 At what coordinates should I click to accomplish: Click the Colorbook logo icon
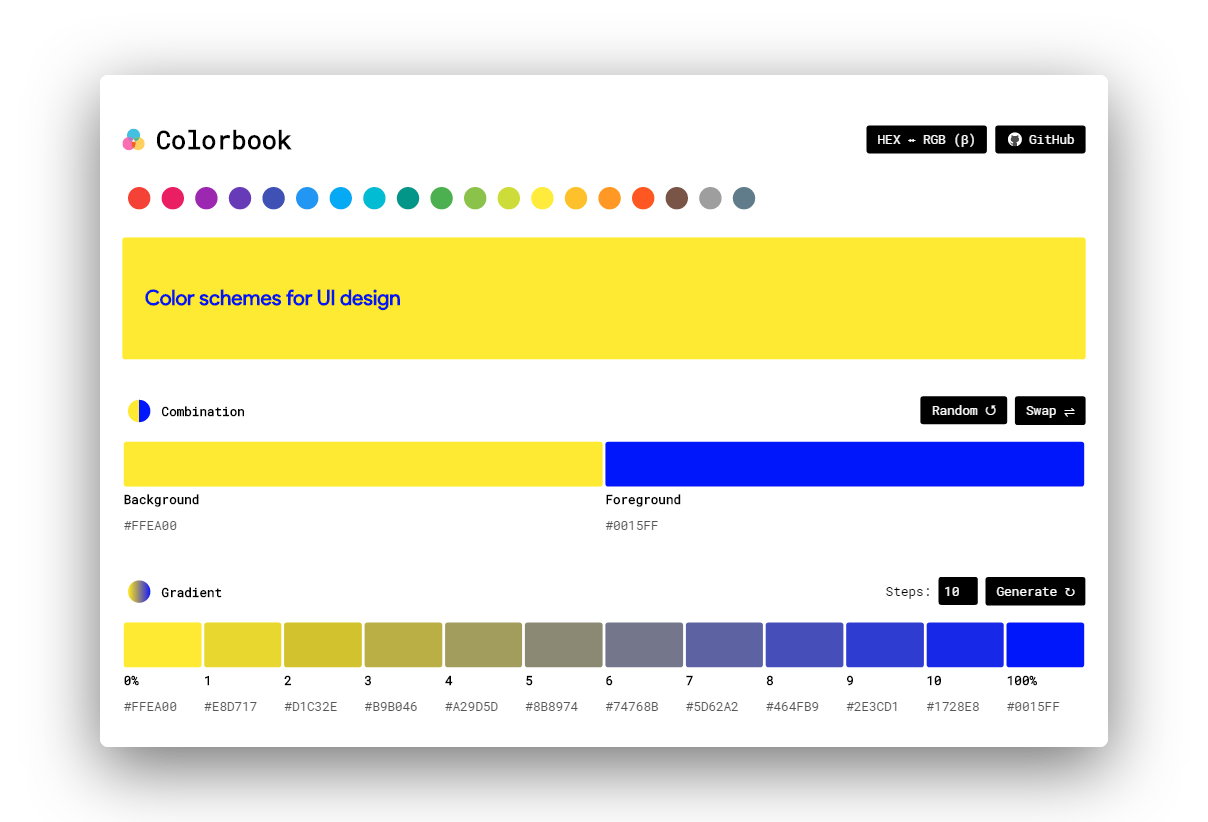pyautogui.click(x=134, y=140)
